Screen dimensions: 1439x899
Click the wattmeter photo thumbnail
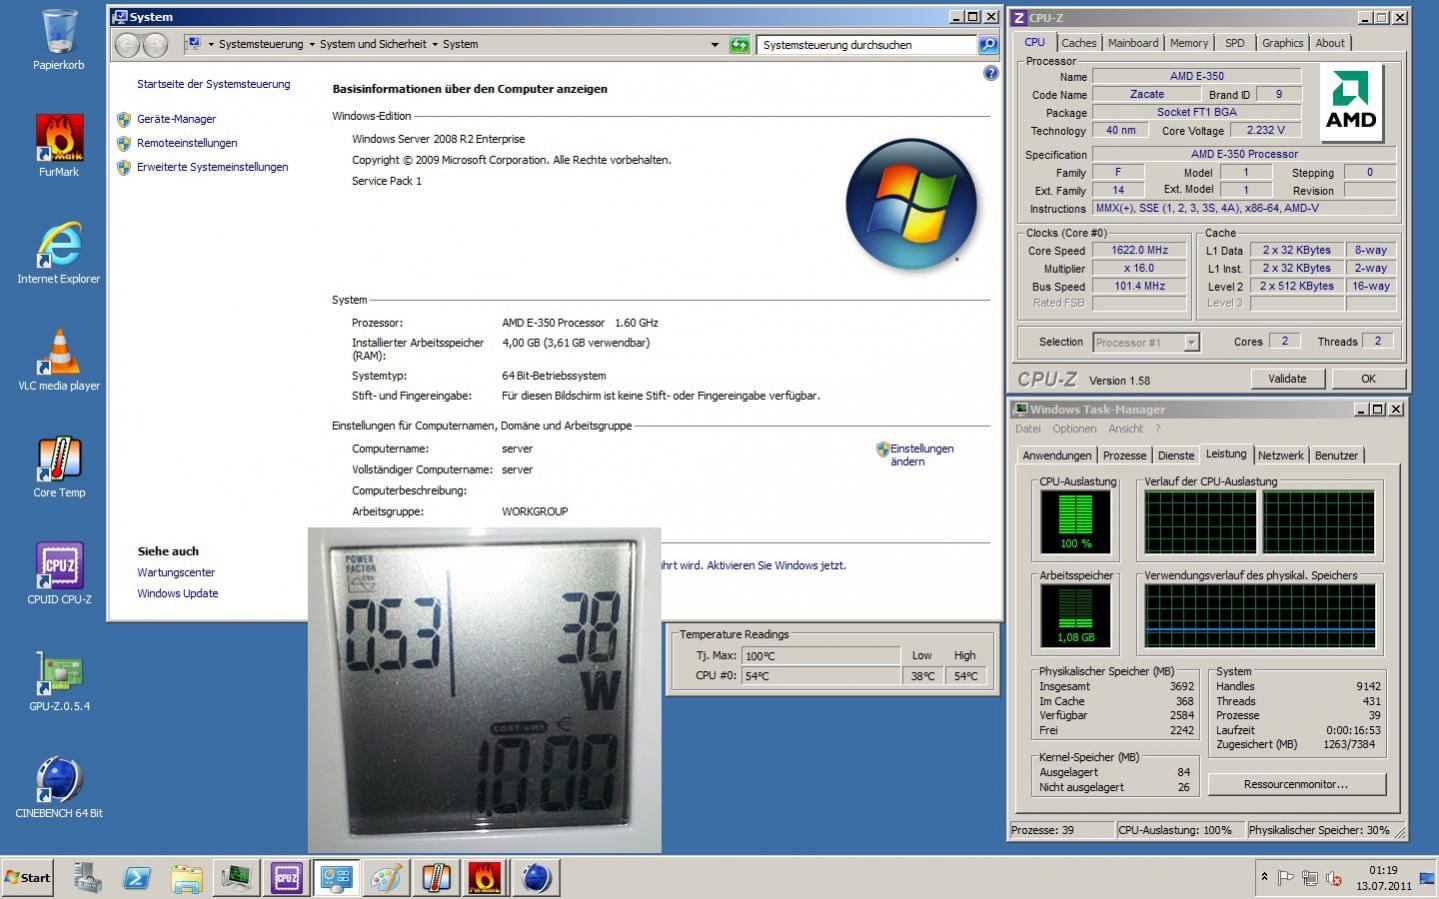tap(484, 690)
